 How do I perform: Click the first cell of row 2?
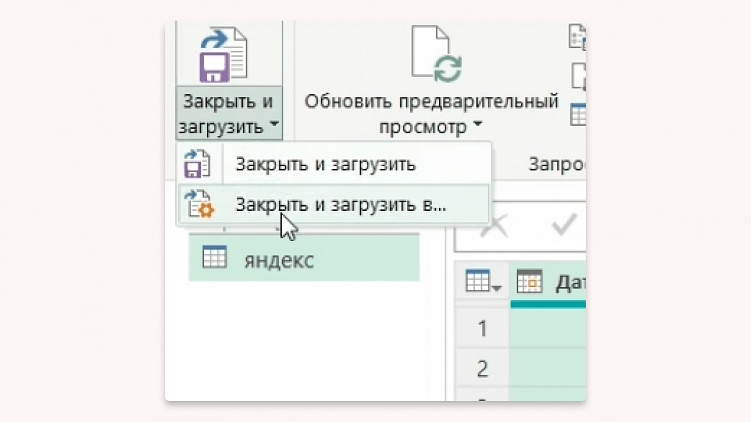(548, 368)
